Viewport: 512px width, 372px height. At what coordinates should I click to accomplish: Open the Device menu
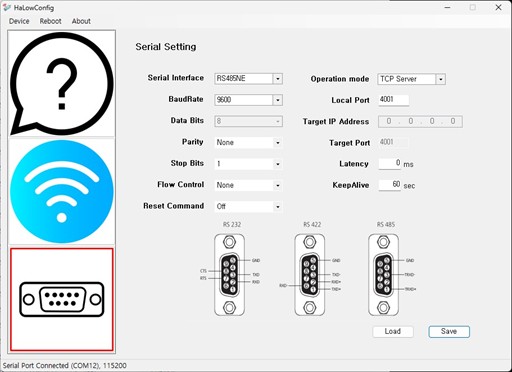click(x=19, y=21)
